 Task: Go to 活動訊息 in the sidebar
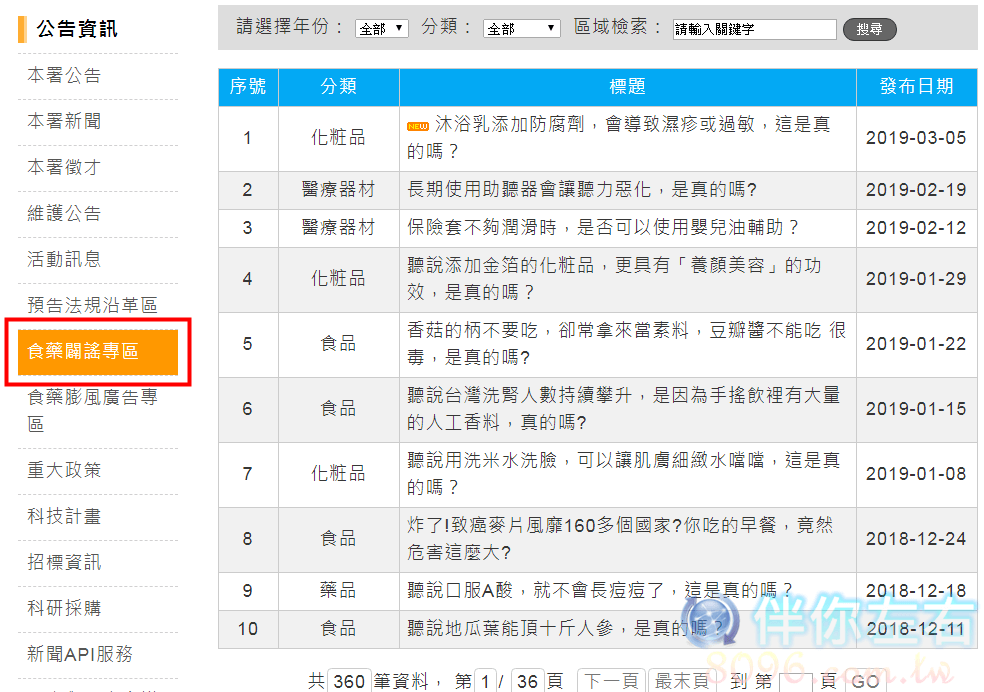pos(64,258)
